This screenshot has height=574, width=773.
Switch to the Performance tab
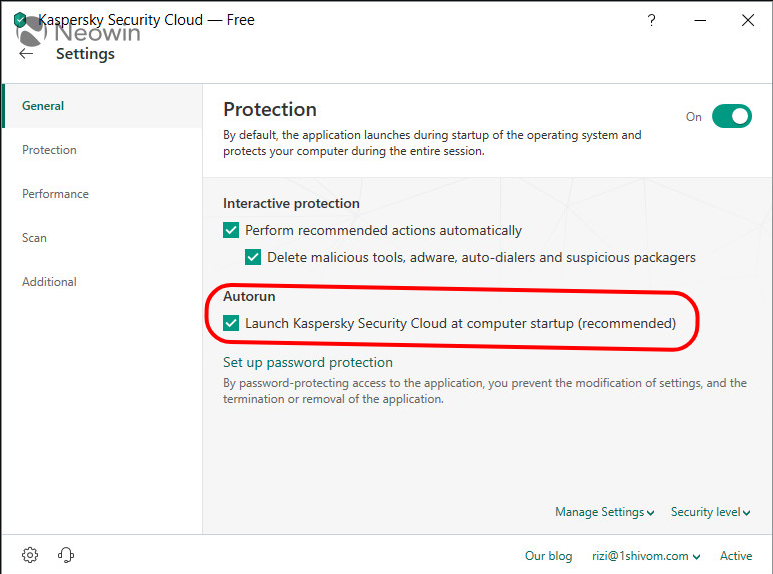point(55,194)
